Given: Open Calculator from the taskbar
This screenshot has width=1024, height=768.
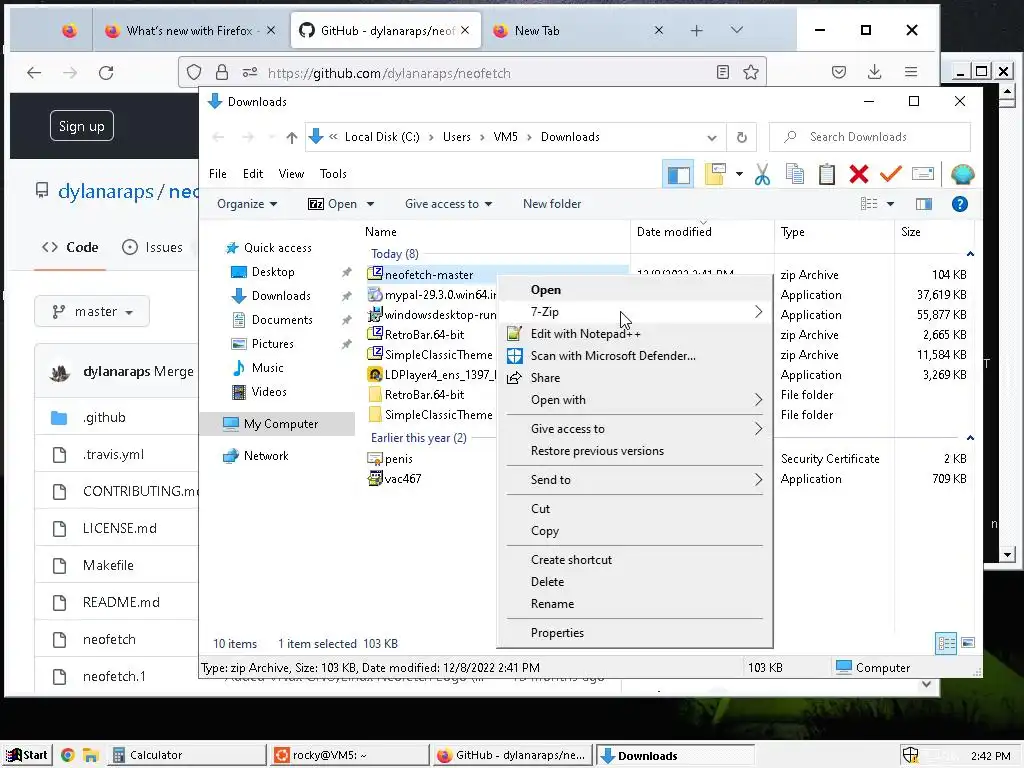Looking at the screenshot, I should point(187,756).
